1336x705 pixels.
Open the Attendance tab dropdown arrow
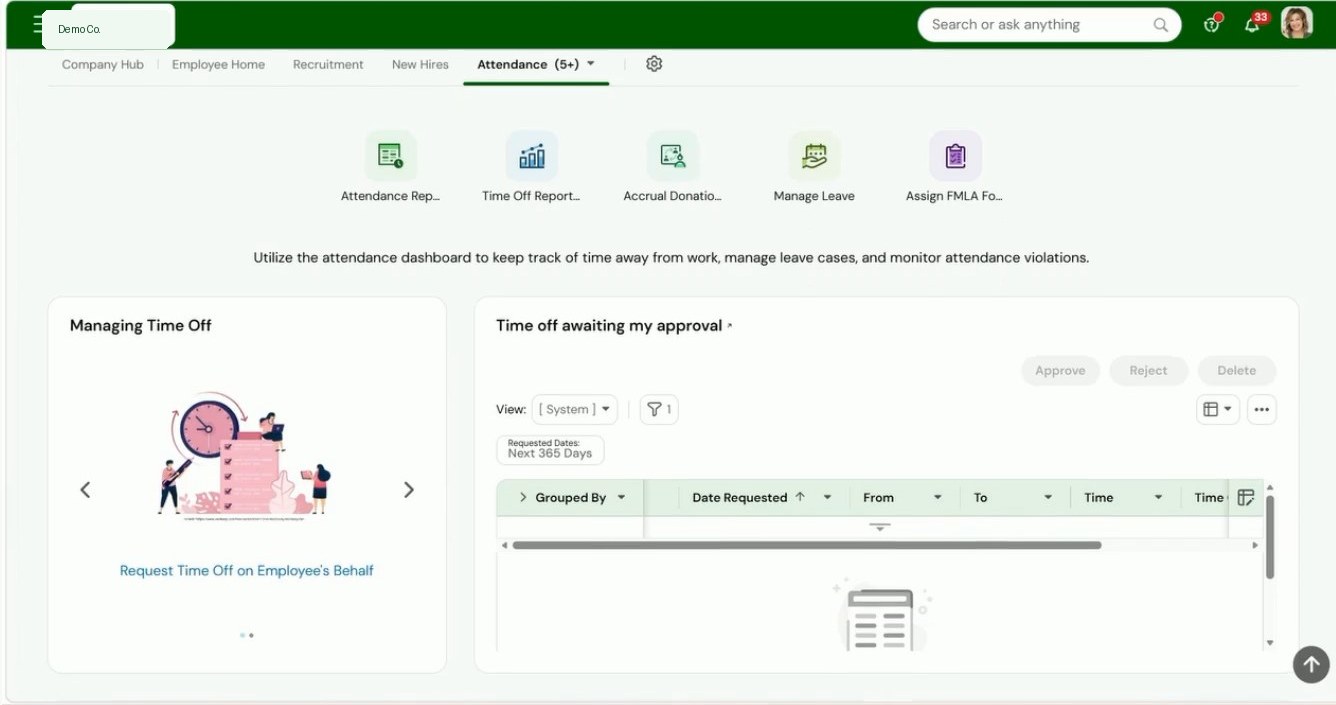pos(590,64)
